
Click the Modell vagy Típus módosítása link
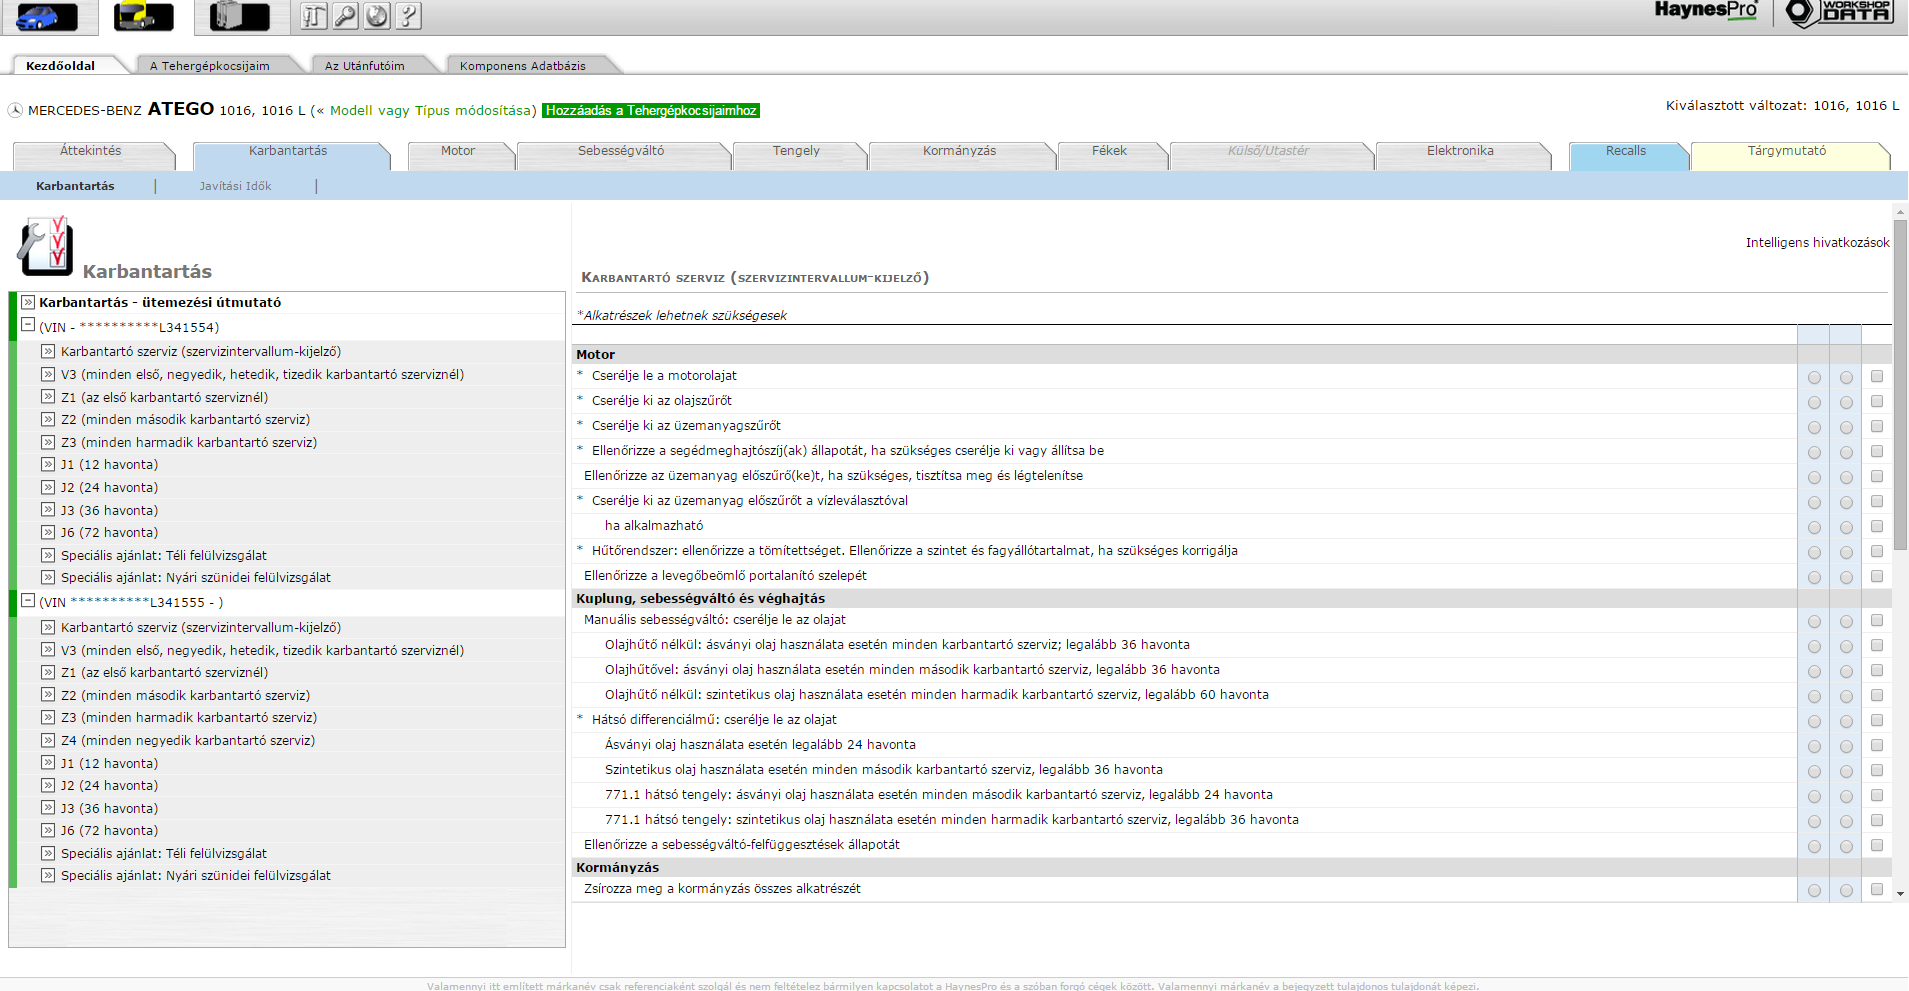tap(433, 111)
